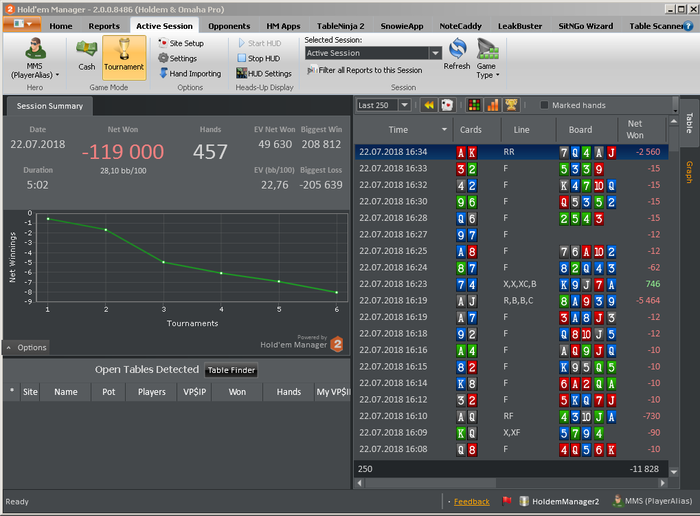This screenshot has width=700, height=516.
Task: Open HUD Settings
Action: 264,74
